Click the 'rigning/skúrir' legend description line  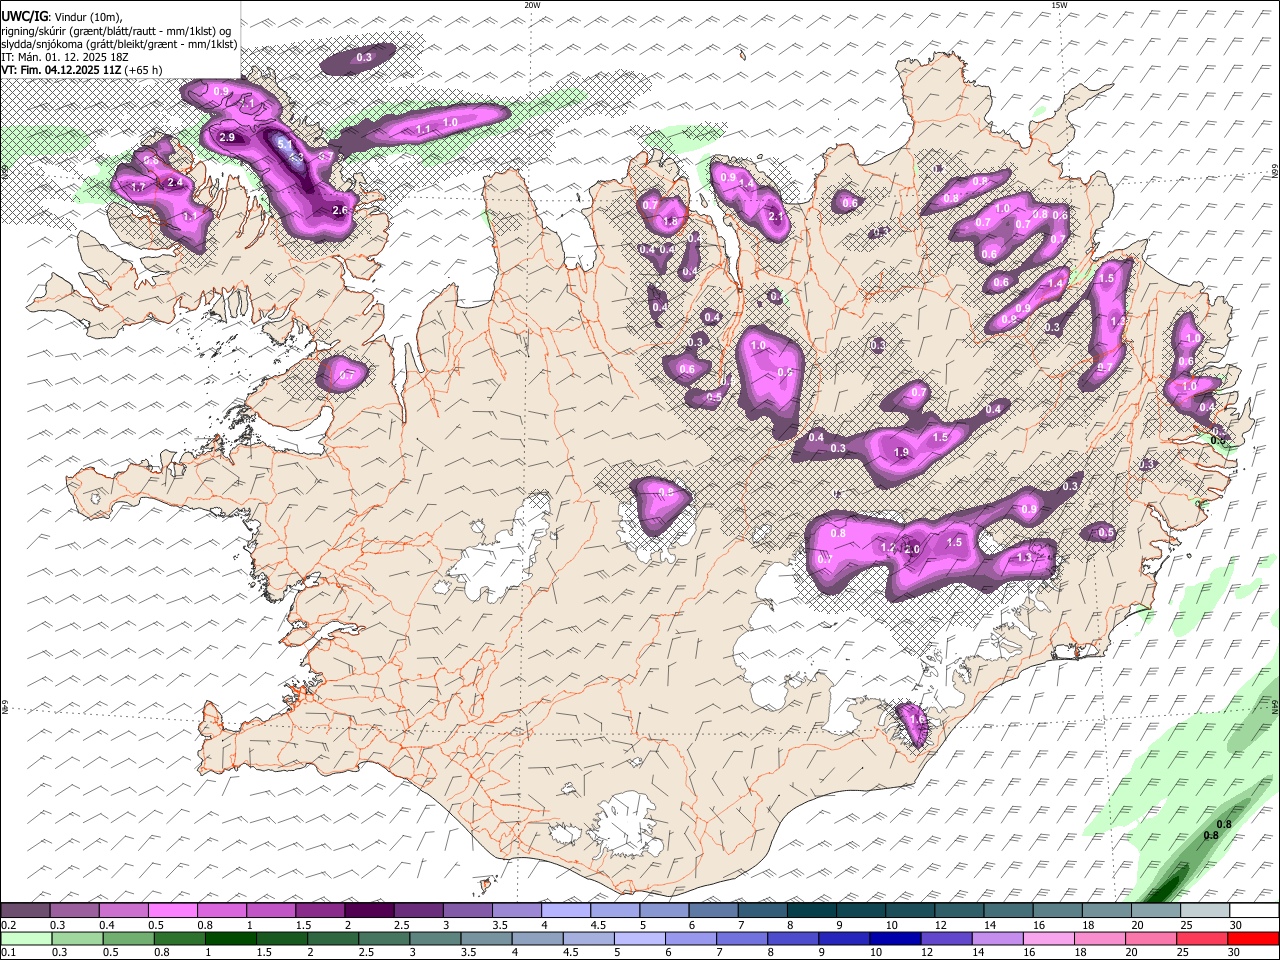point(116,30)
